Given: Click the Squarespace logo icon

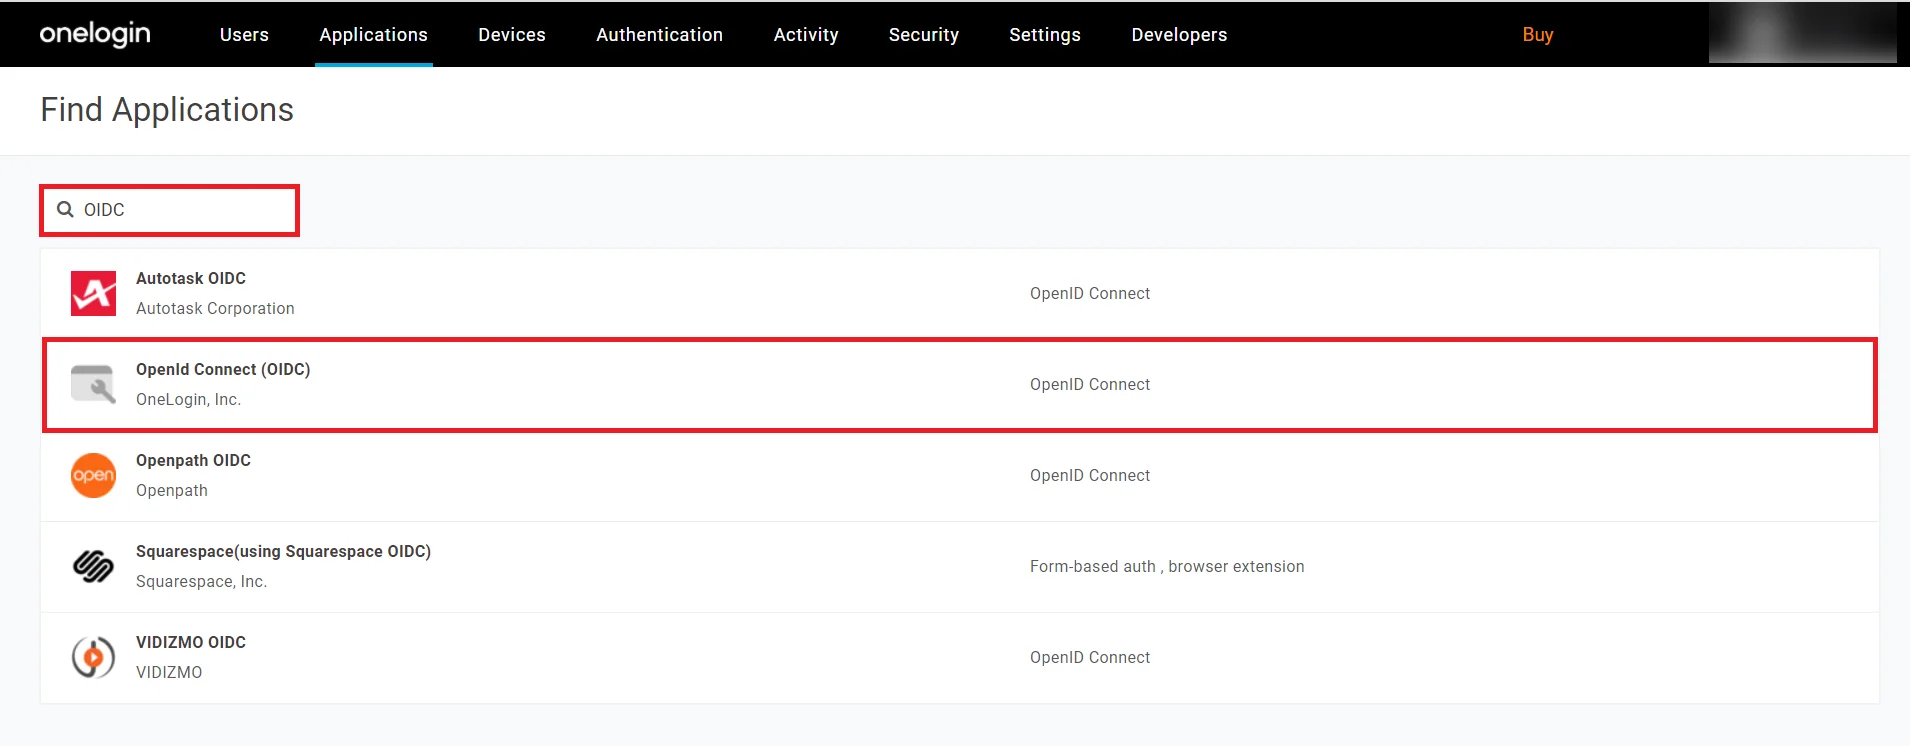Looking at the screenshot, I should 93,566.
